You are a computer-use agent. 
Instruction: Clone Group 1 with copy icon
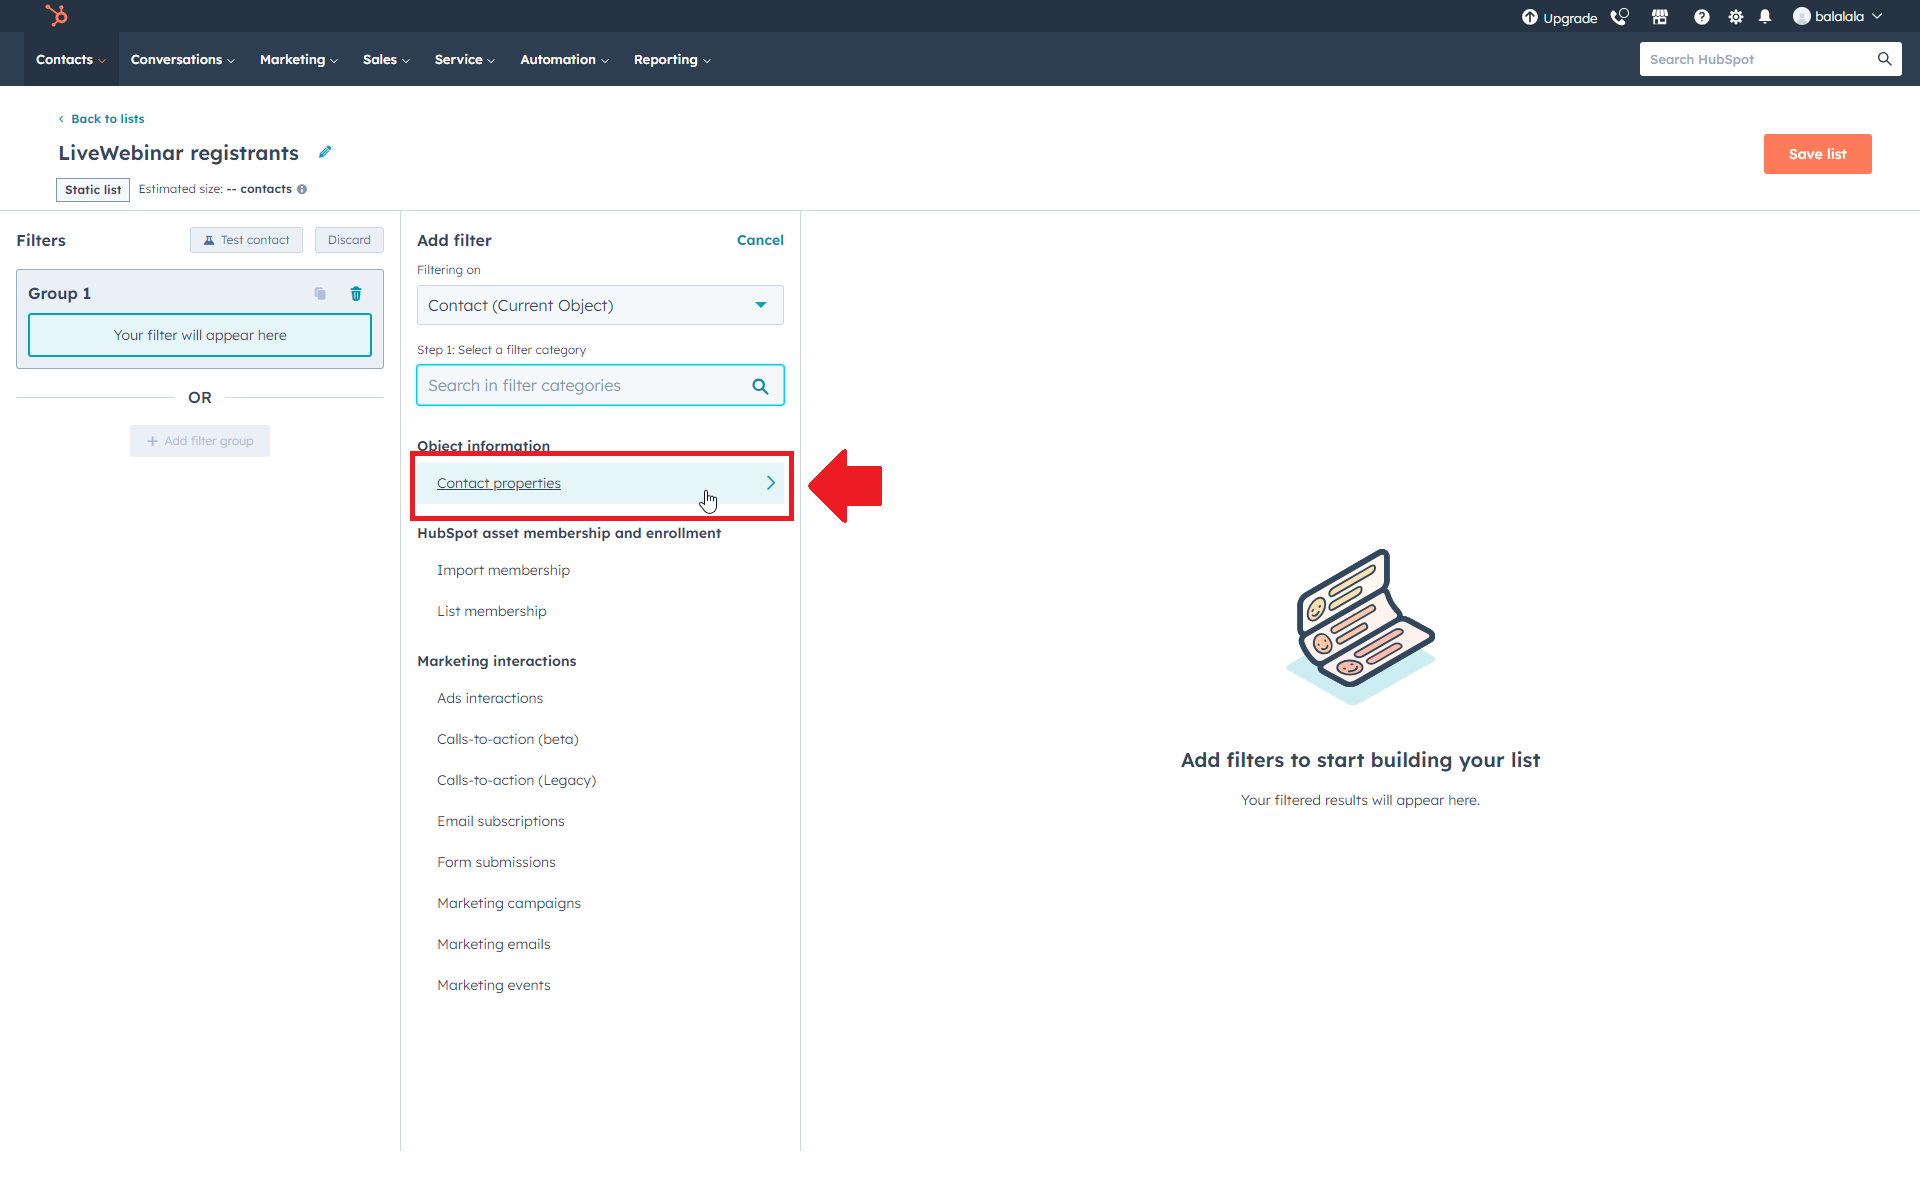(320, 293)
